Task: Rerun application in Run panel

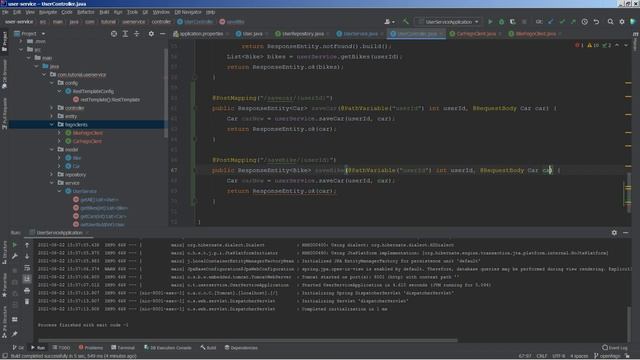Action: coord(15,245)
